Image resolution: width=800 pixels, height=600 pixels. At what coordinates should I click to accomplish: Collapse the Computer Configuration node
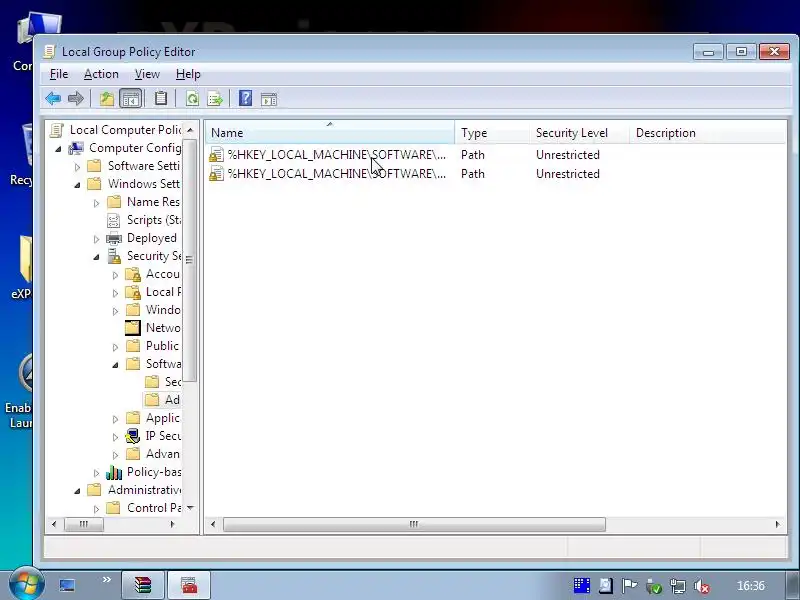[x=58, y=148]
